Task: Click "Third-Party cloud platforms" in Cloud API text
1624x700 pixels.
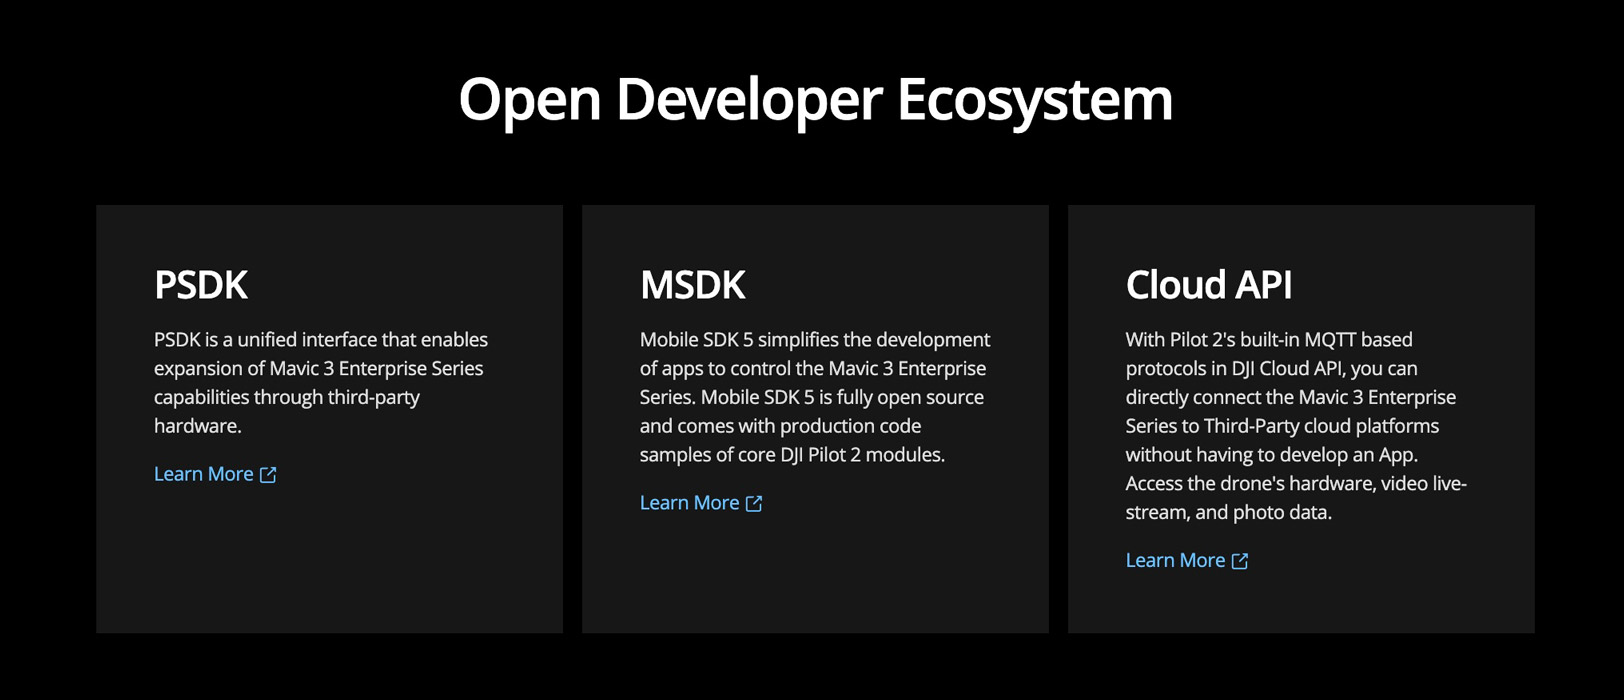Action: coord(1321,426)
